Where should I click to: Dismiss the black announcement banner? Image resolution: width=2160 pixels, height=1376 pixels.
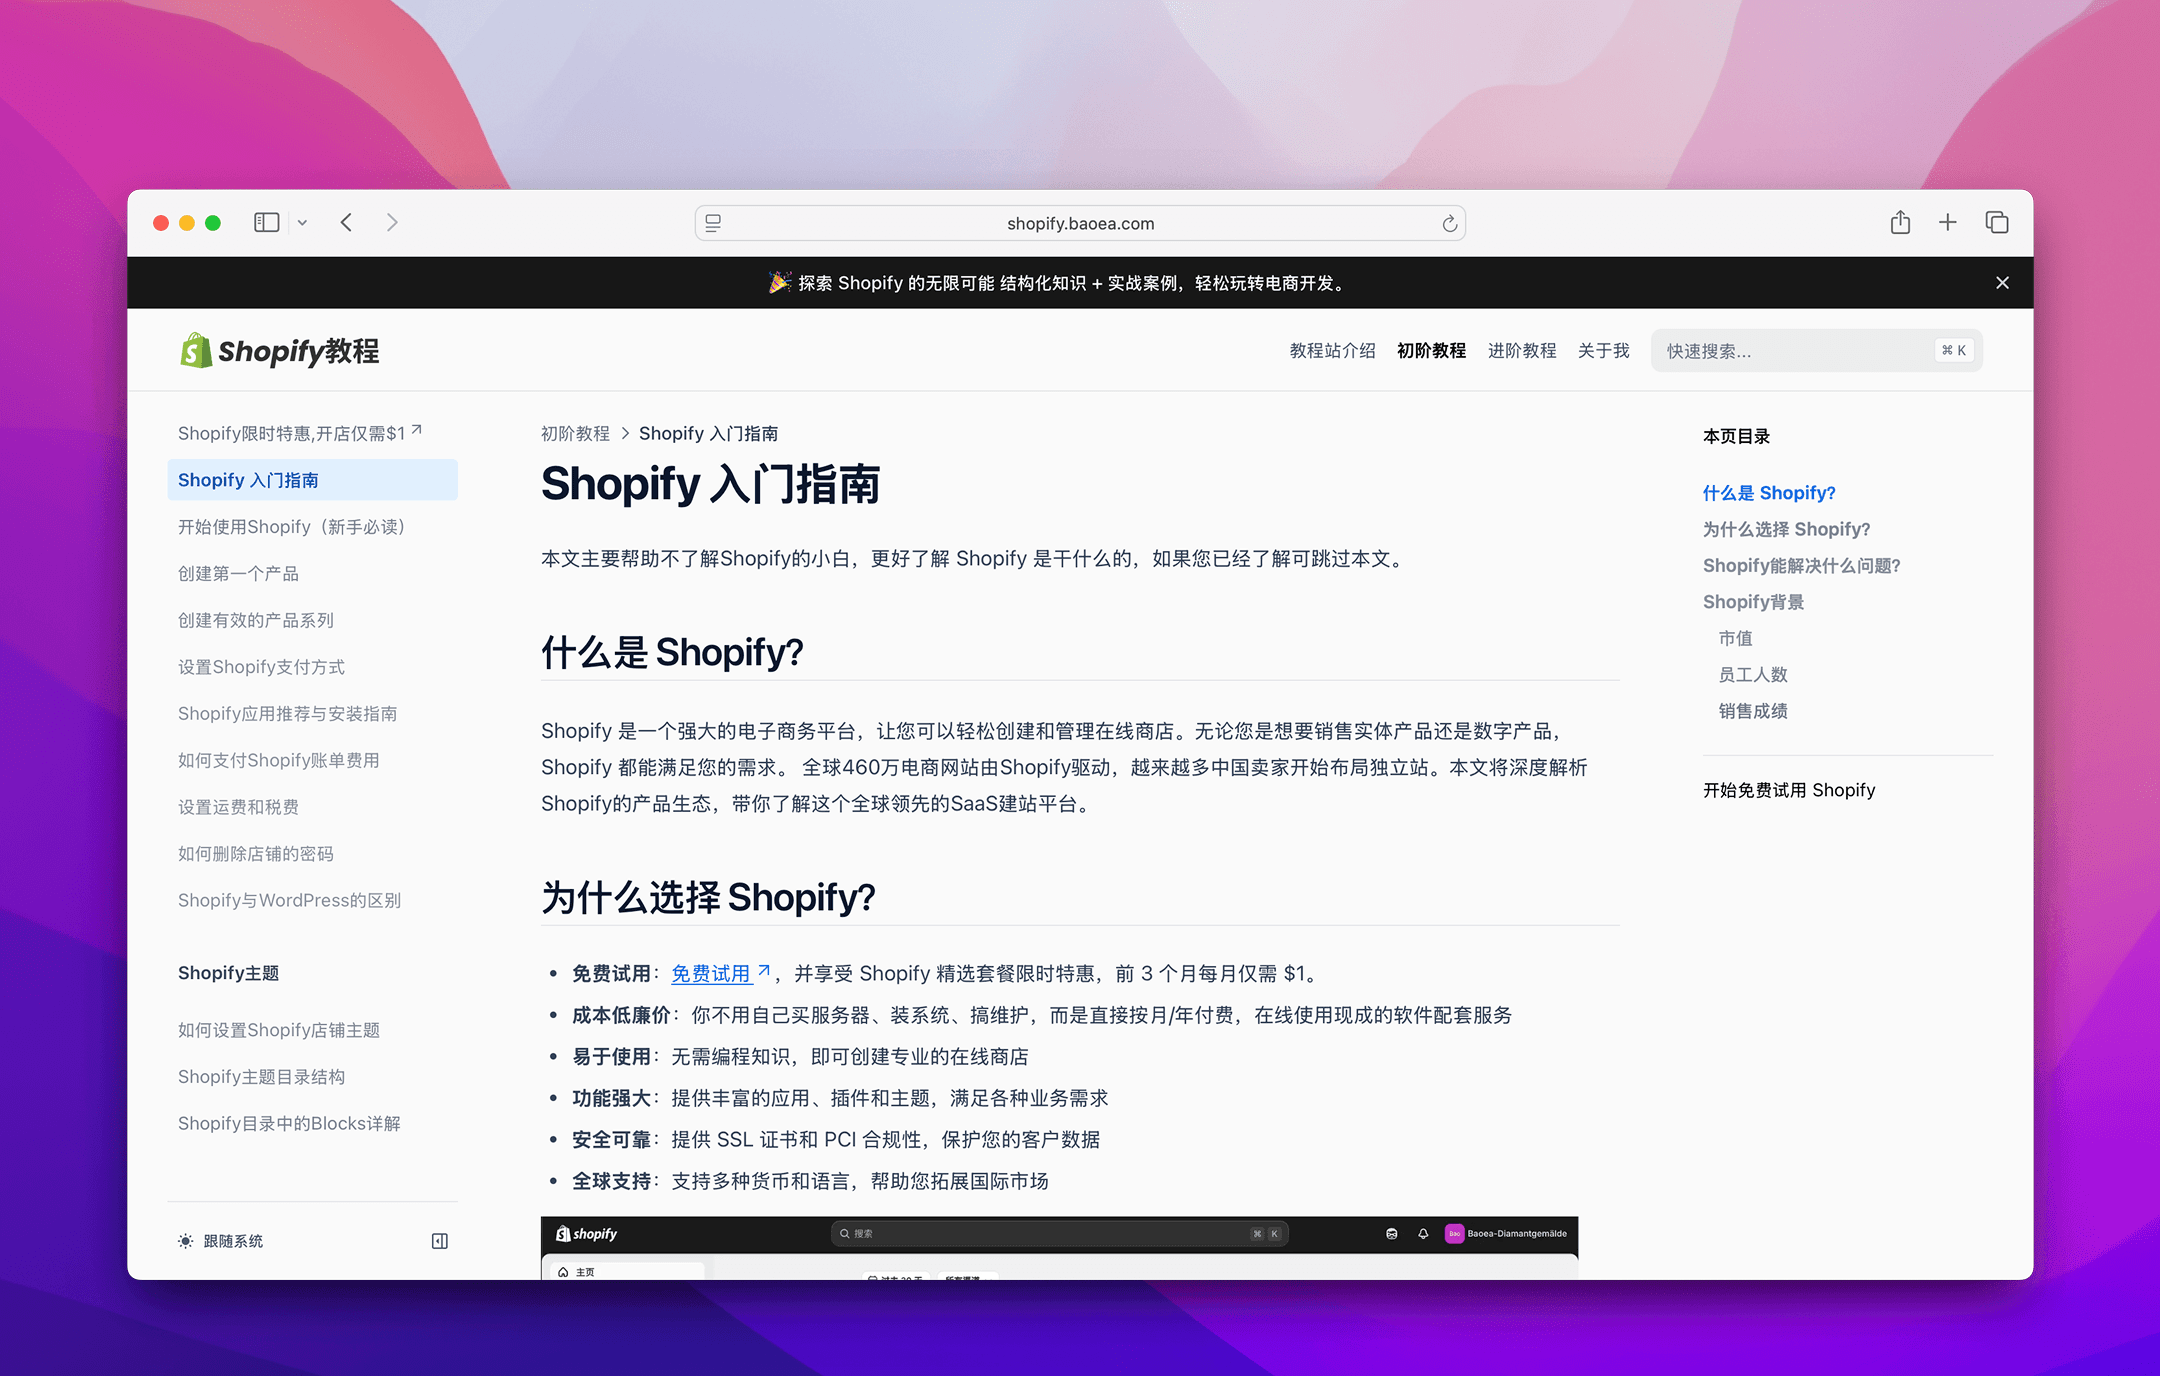[2002, 283]
